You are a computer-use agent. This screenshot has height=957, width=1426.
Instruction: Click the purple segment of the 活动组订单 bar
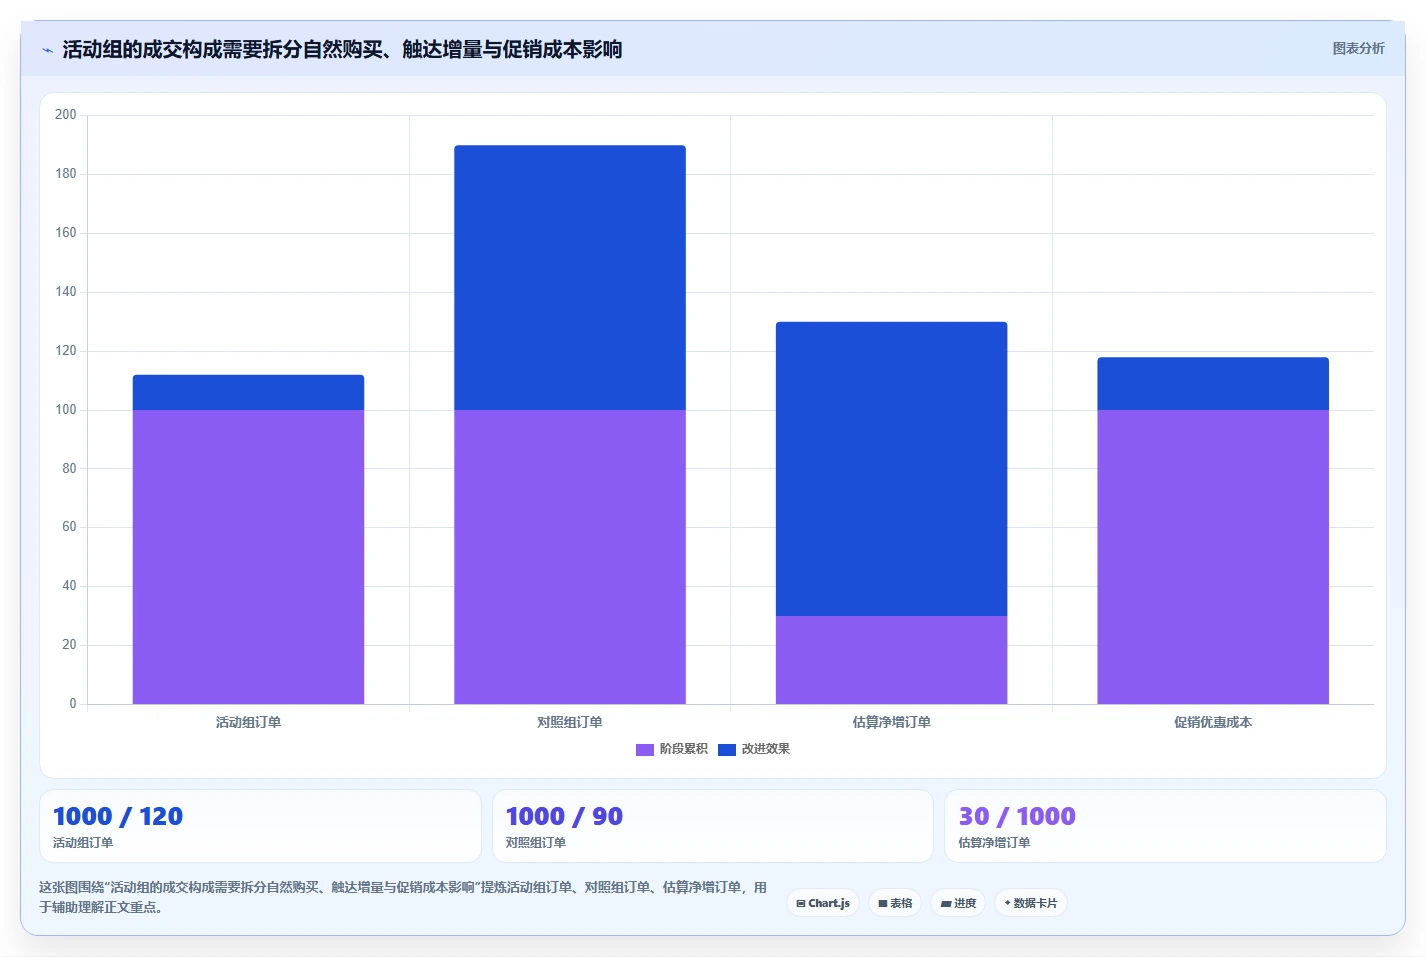(x=248, y=557)
